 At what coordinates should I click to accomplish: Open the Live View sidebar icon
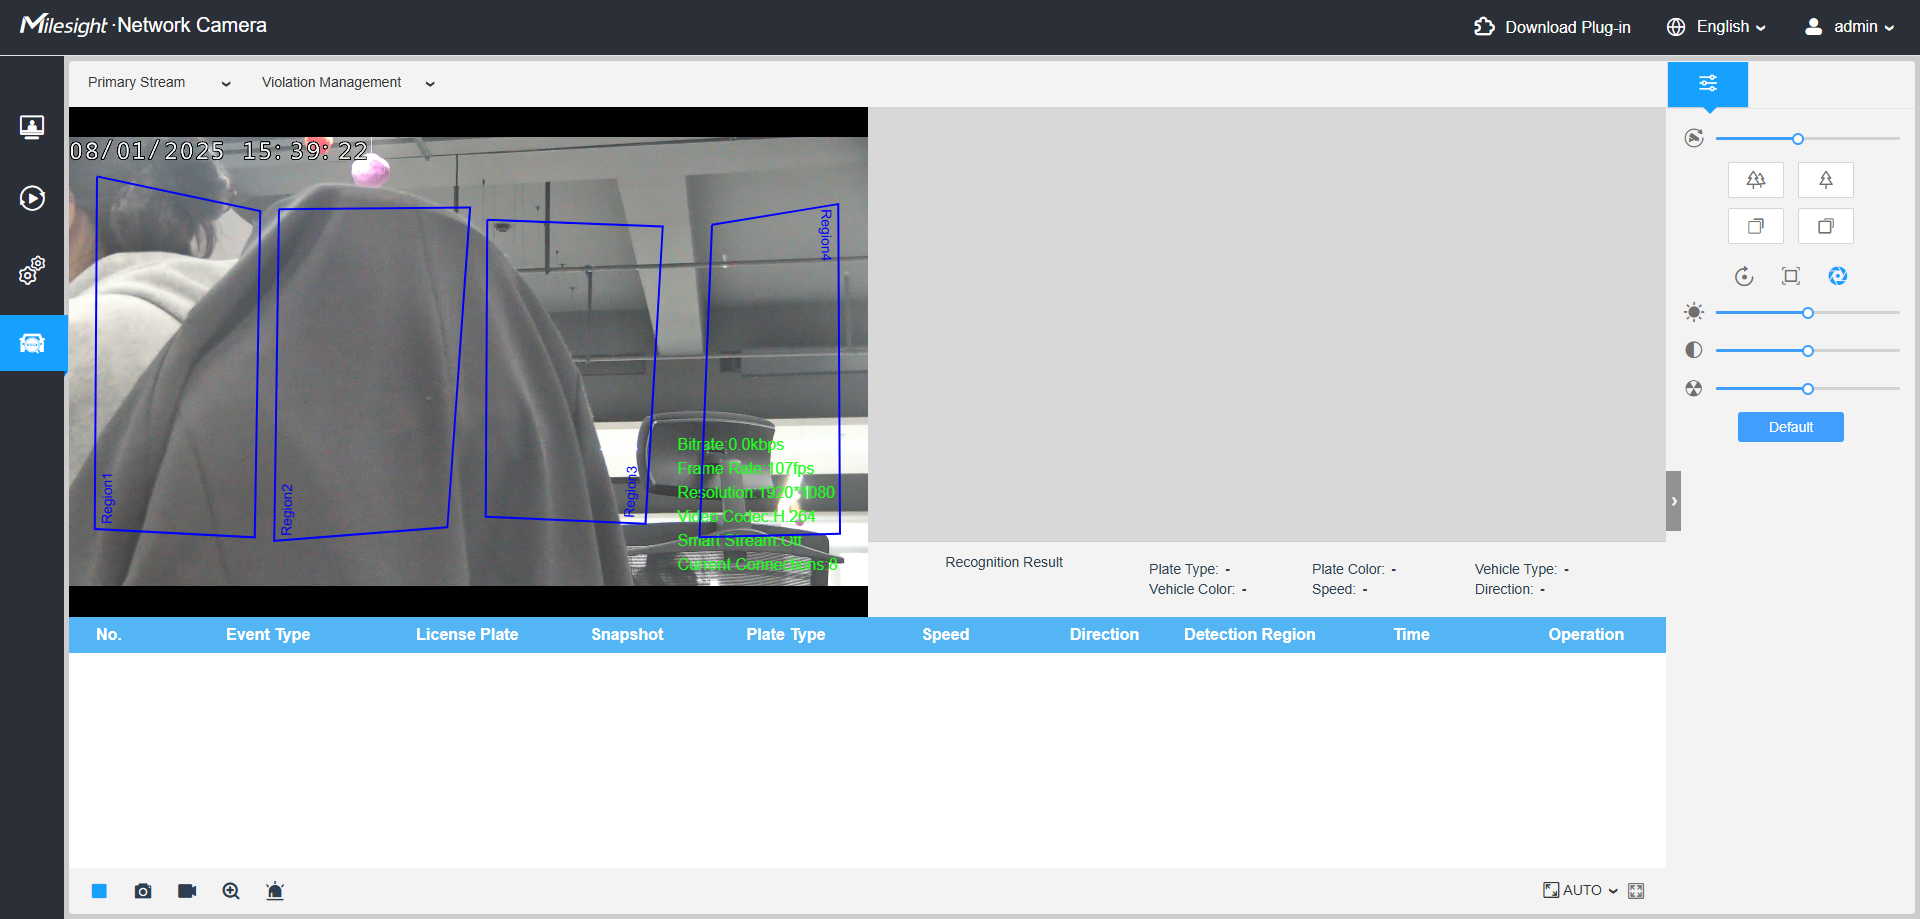pyautogui.click(x=32, y=127)
